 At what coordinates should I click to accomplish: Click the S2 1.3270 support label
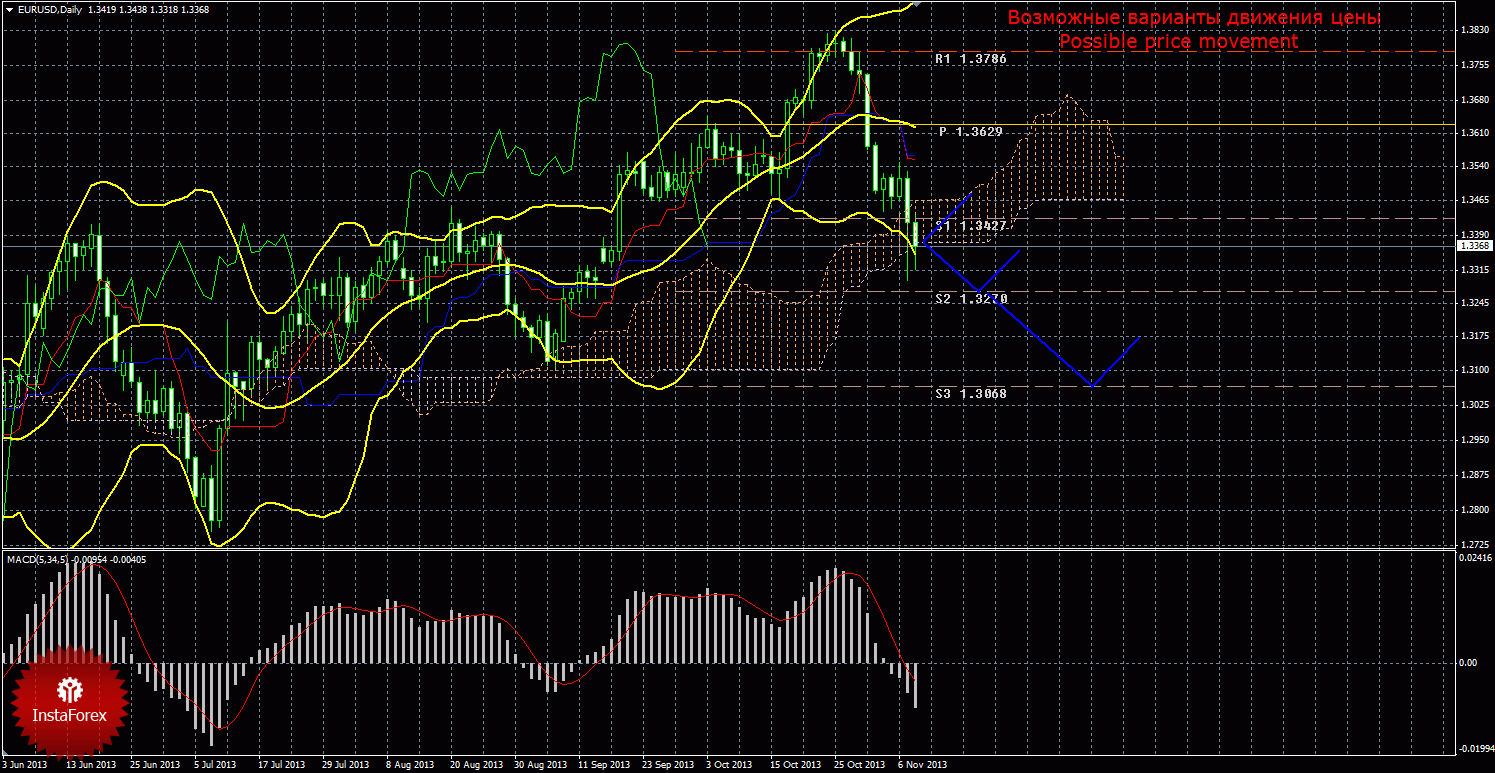(970, 298)
